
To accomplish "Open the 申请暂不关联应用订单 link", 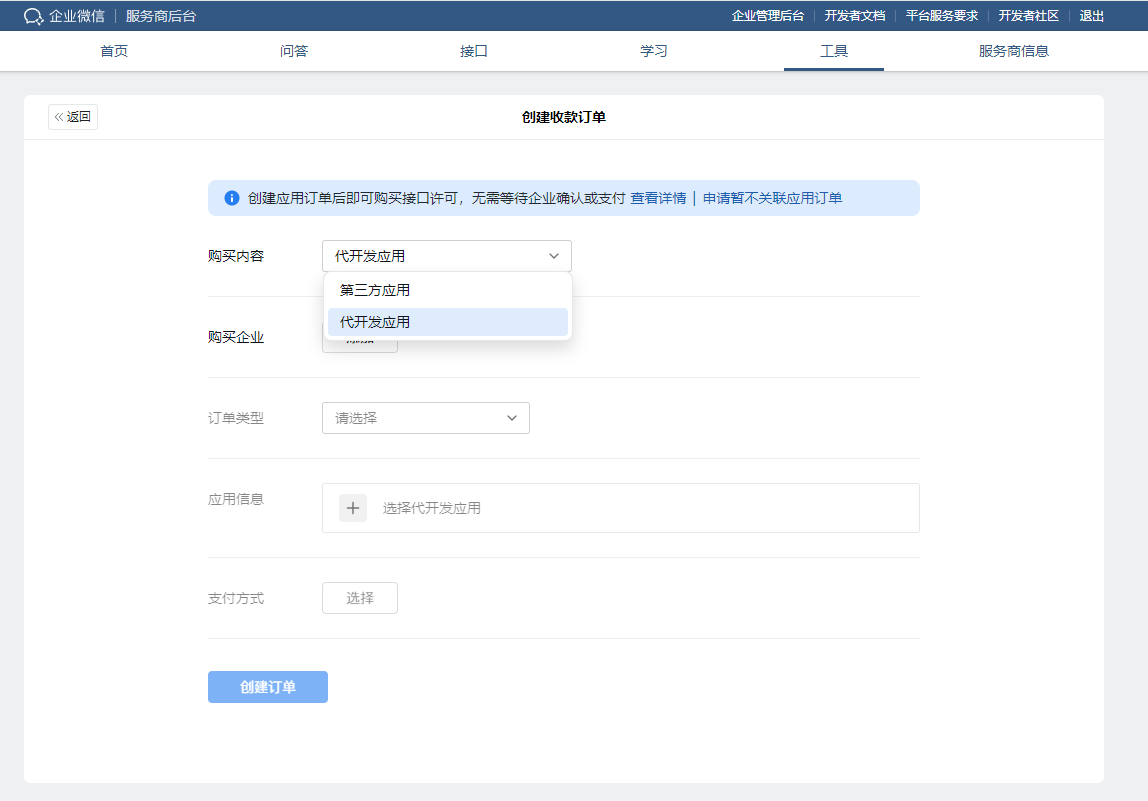I will tap(772, 198).
